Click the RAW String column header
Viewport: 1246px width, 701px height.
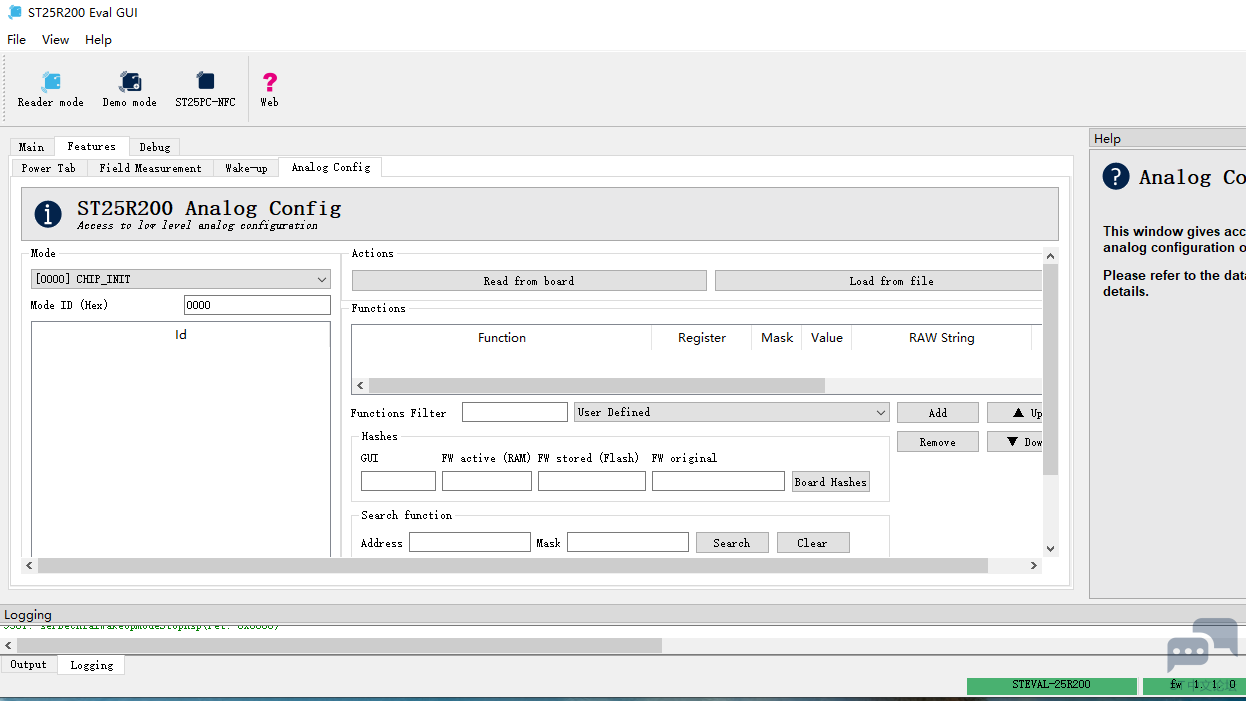942,338
